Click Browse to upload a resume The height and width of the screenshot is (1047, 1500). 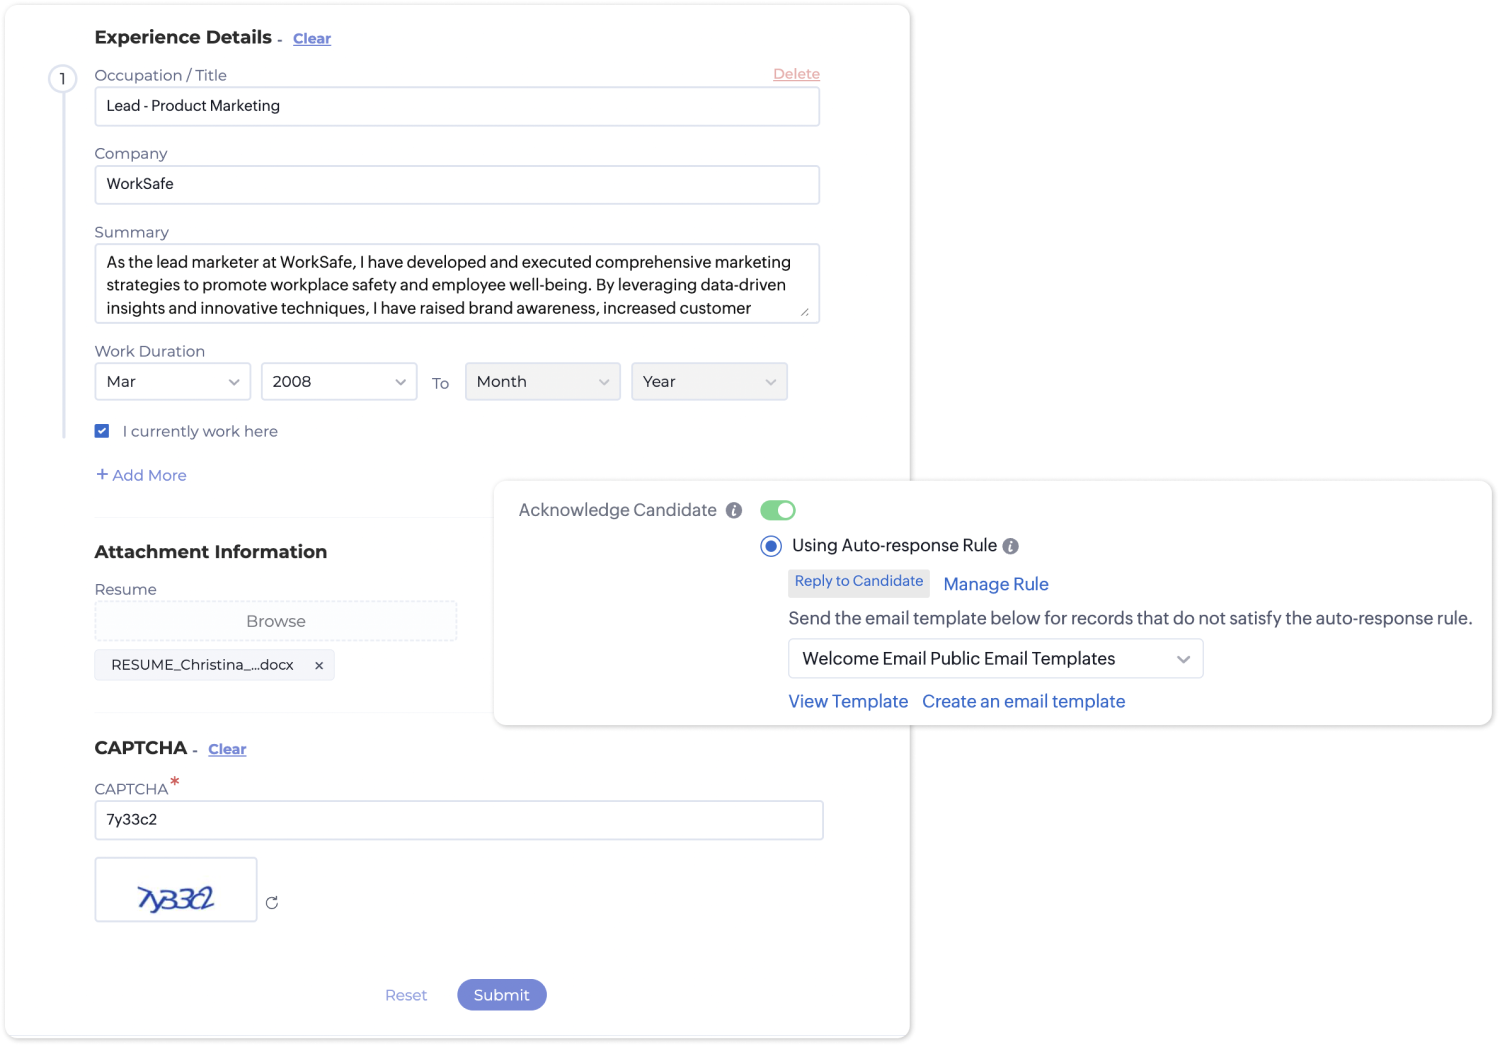click(x=275, y=620)
